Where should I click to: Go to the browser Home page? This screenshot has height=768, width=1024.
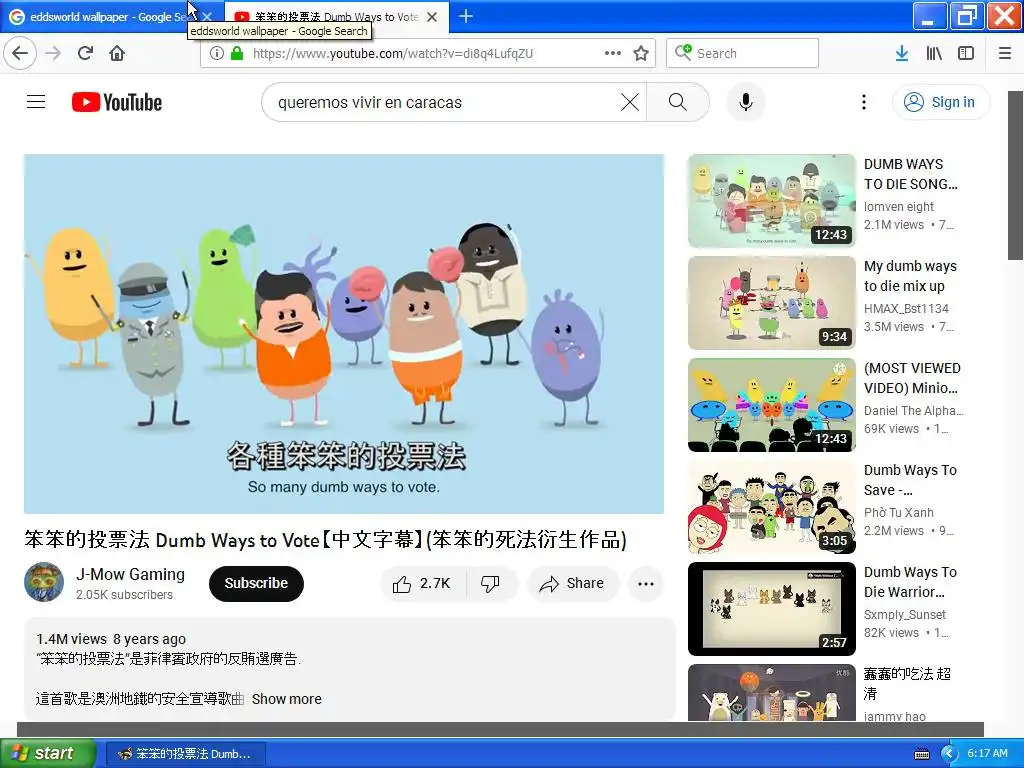pos(117,53)
